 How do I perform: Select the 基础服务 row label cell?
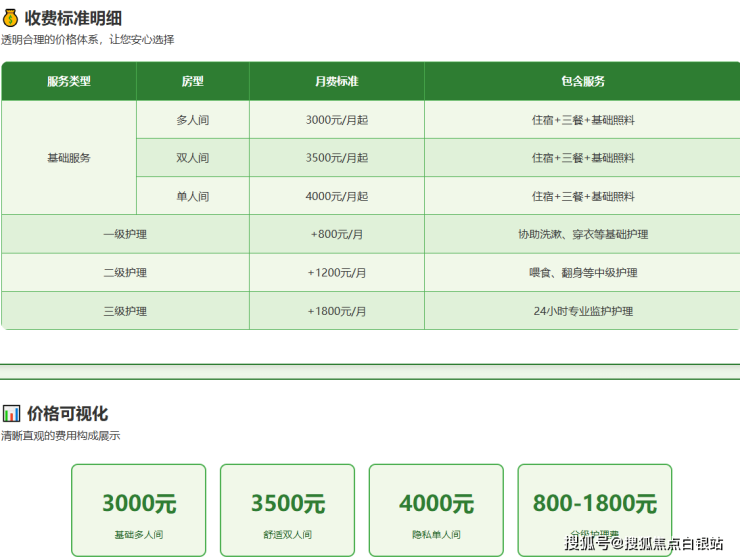69,158
